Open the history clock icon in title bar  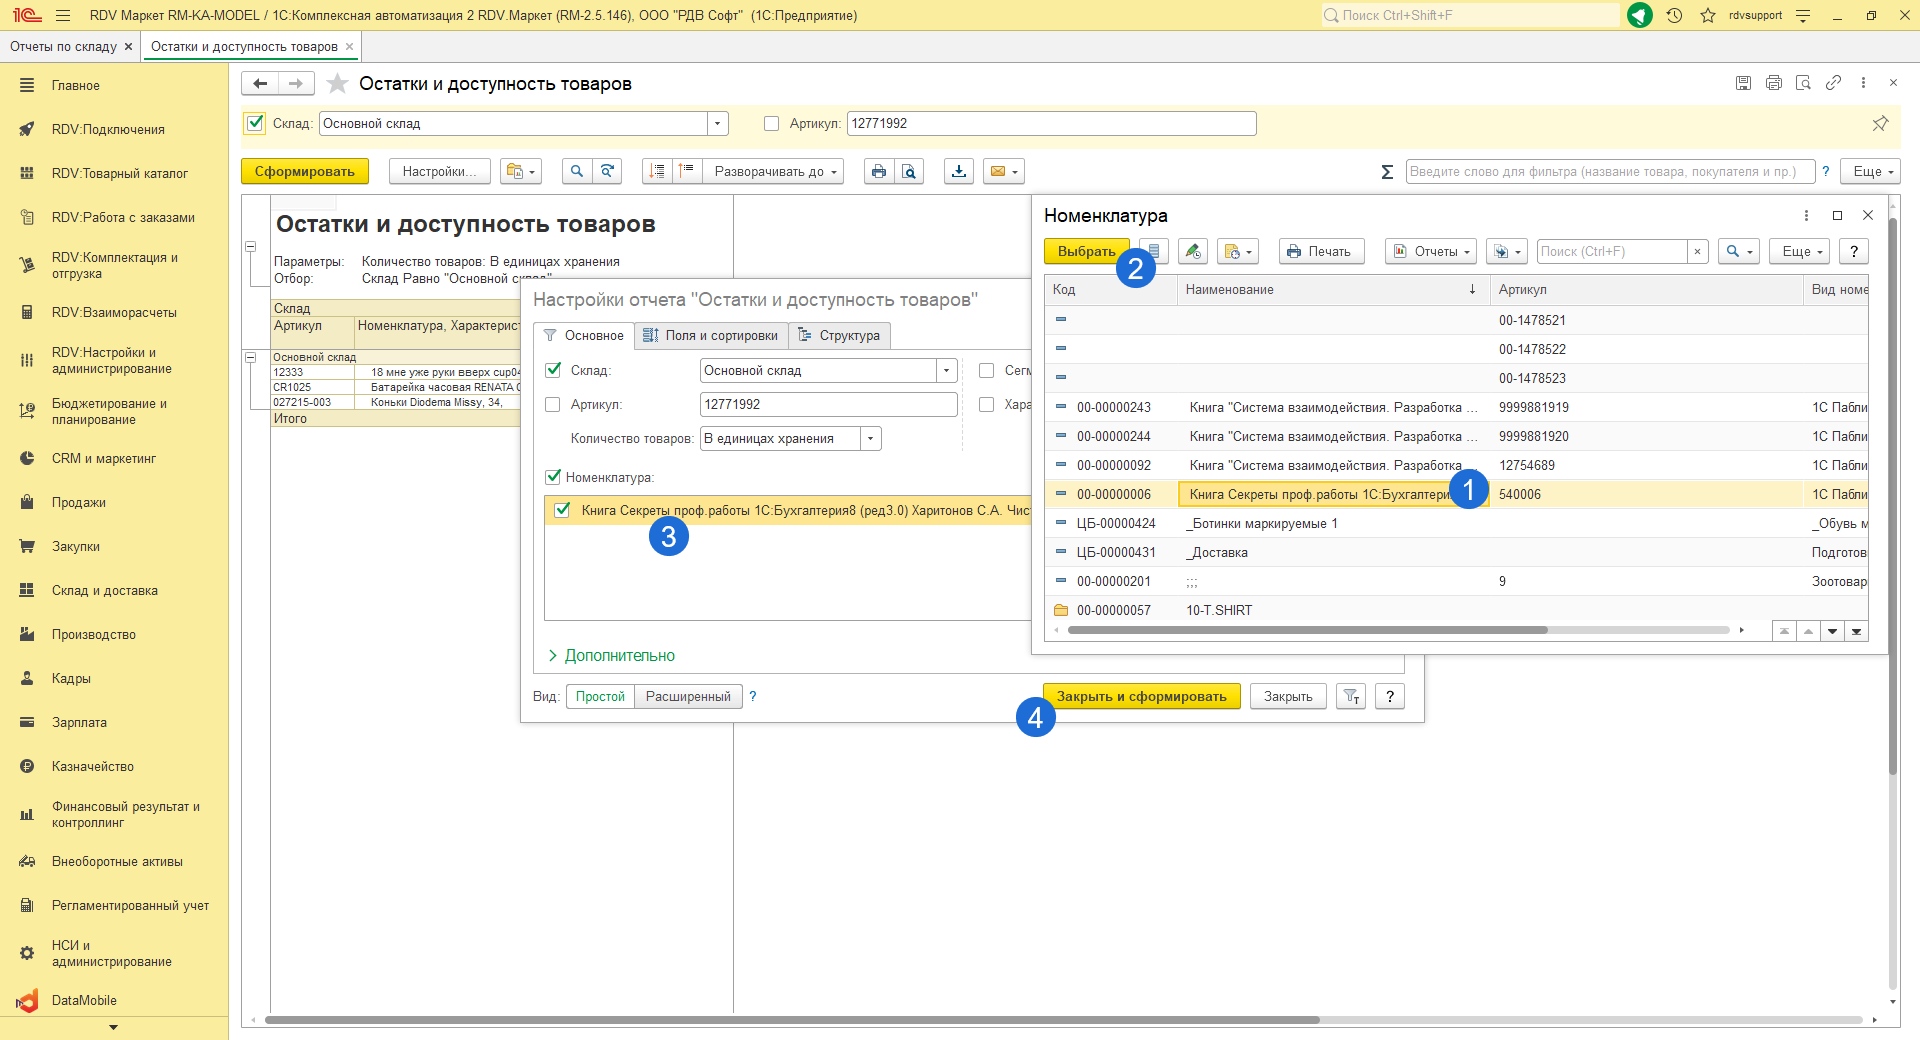[x=1674, y=15]
